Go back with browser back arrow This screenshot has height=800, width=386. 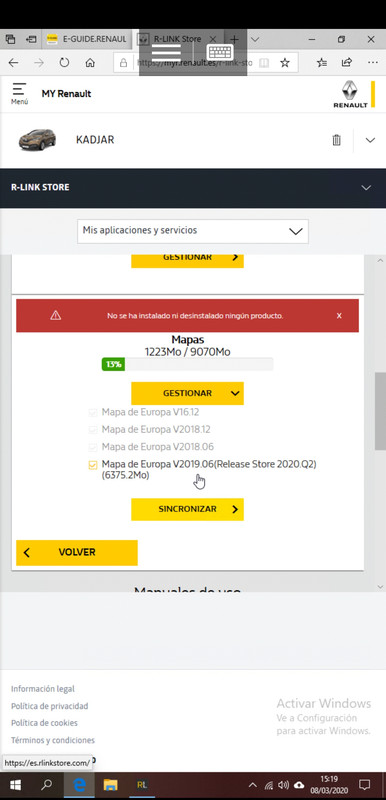click(13, 63)
